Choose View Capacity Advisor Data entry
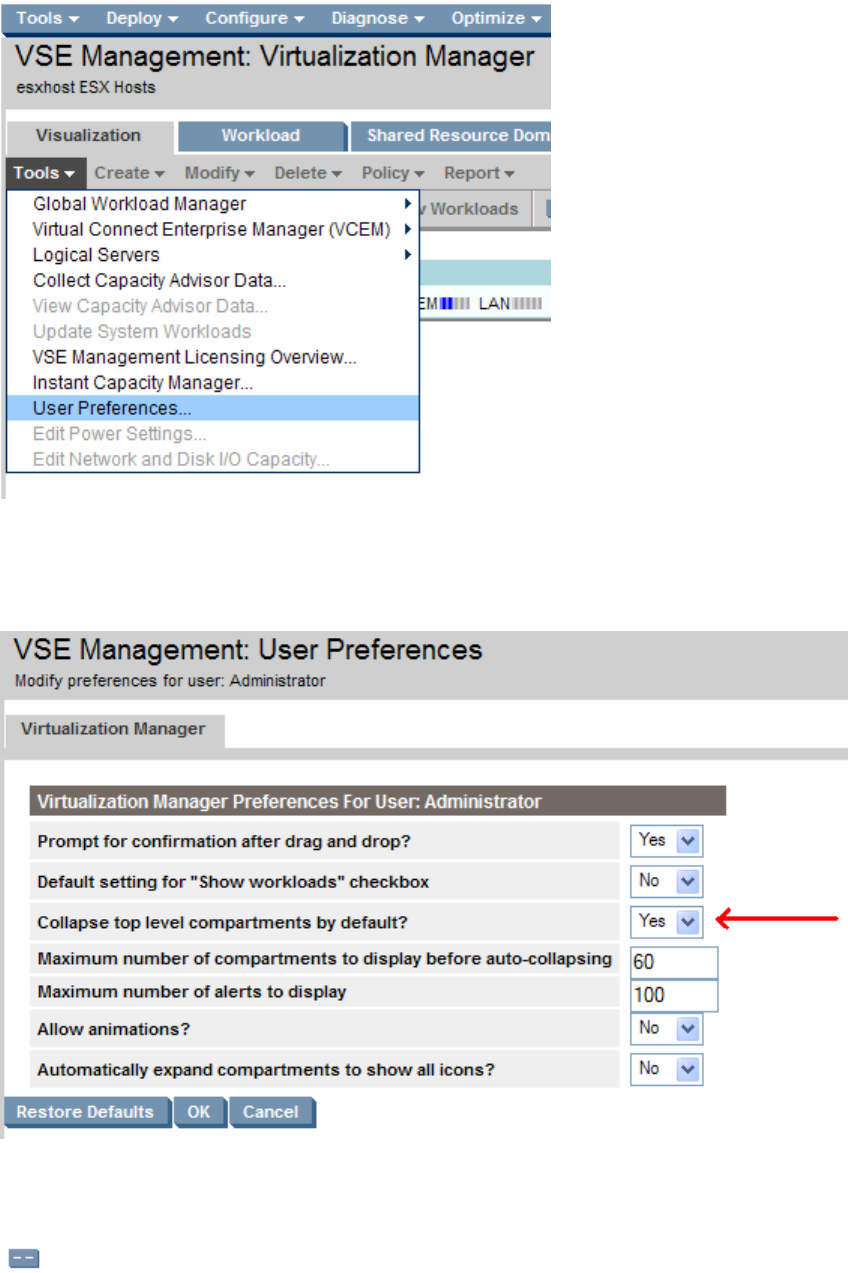Screen dimensions: 848x1273 pos(213,306)
